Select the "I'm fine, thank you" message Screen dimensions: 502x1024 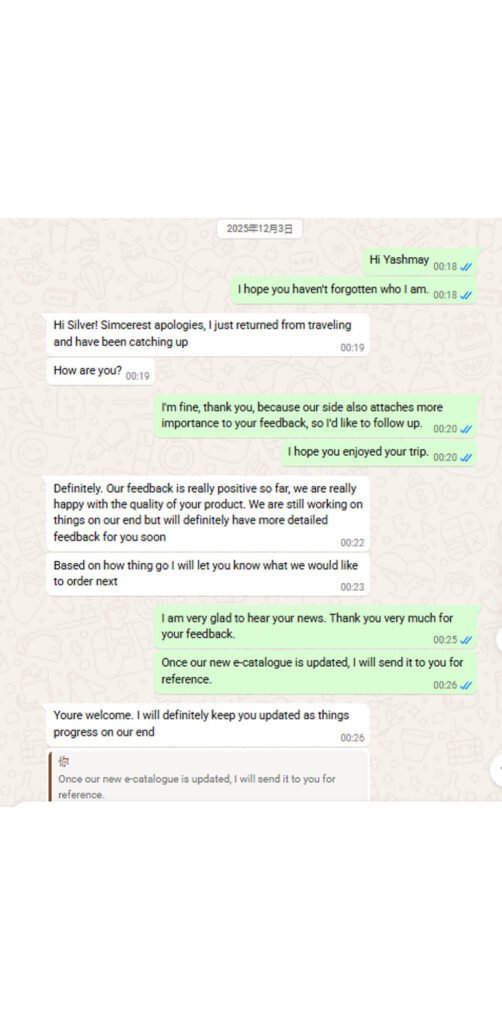(317, 416)
